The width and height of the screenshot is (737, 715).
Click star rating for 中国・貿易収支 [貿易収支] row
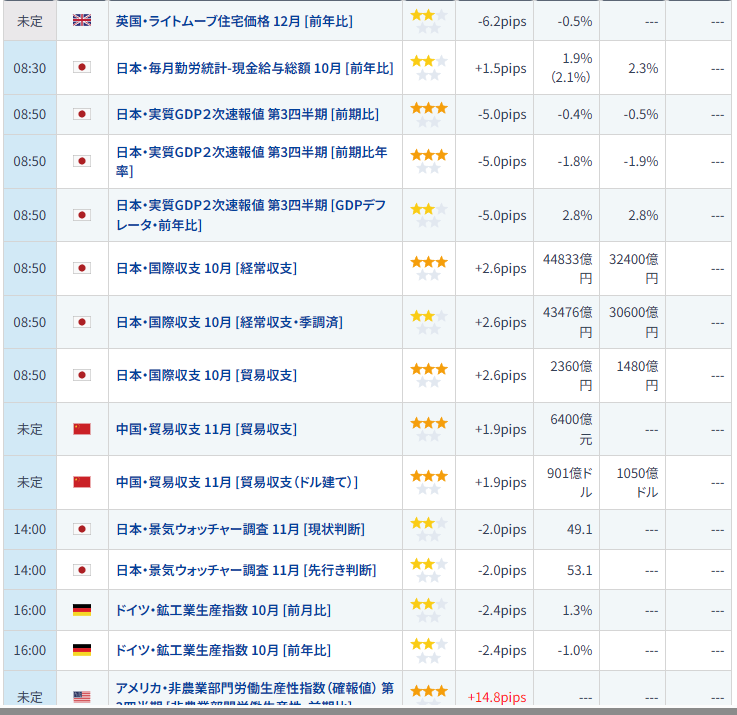pyautogui.click(x=428, y=429)
